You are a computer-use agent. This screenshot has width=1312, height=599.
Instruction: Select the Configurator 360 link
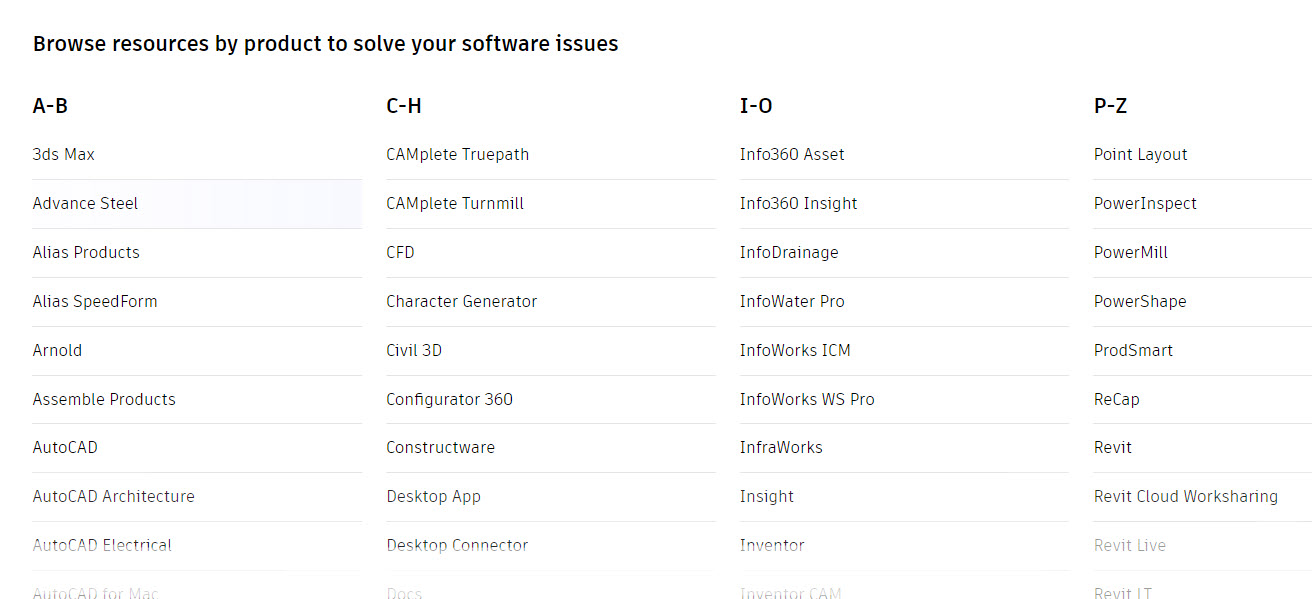tap(450, 399)
